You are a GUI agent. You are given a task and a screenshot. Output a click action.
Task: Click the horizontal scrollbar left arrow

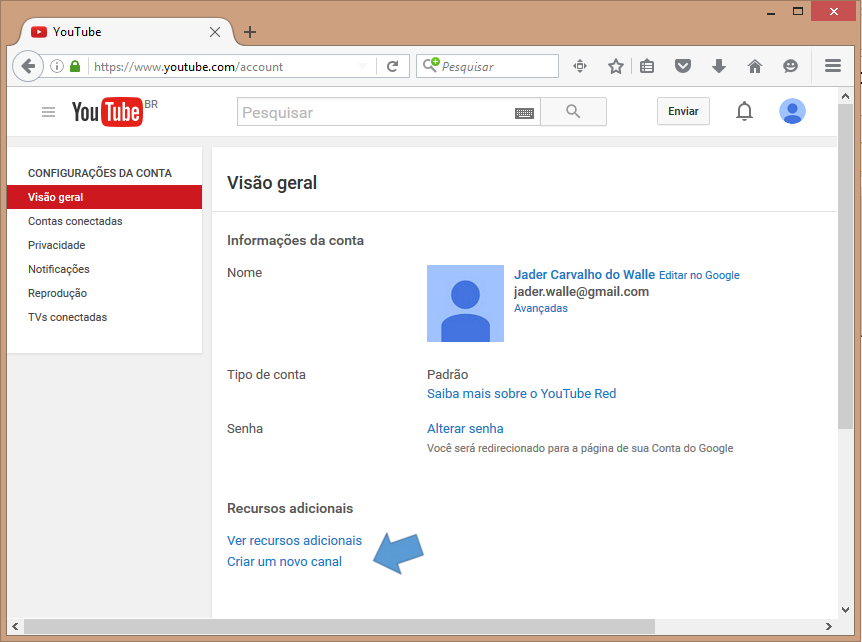(15, 627)
